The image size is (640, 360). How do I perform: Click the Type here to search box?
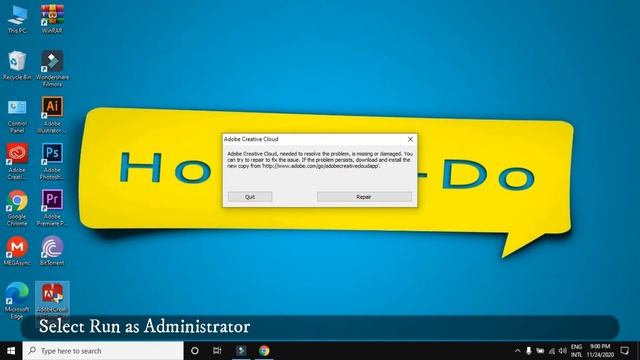[103, 351]
